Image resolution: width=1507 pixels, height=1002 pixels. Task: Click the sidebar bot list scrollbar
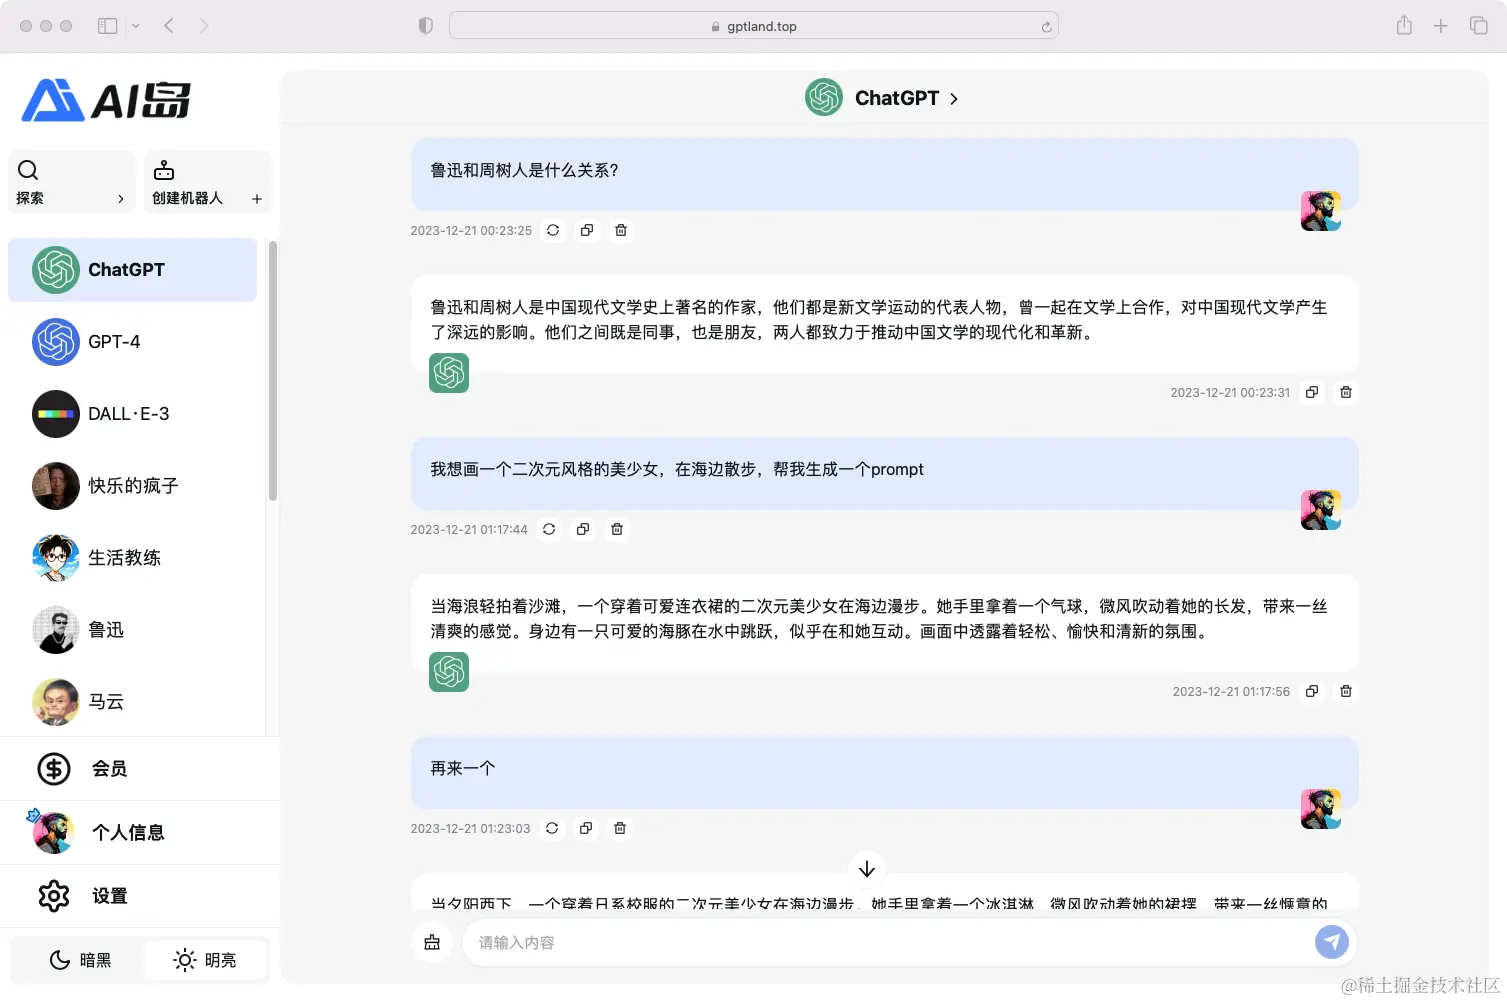[x=272, y=370]
